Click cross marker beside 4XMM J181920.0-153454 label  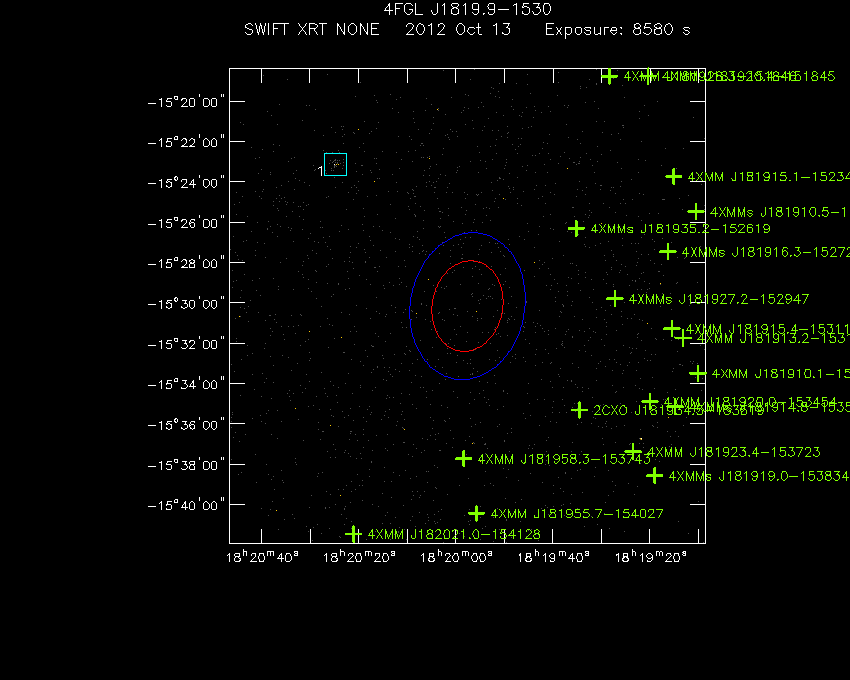coord(650,402)
